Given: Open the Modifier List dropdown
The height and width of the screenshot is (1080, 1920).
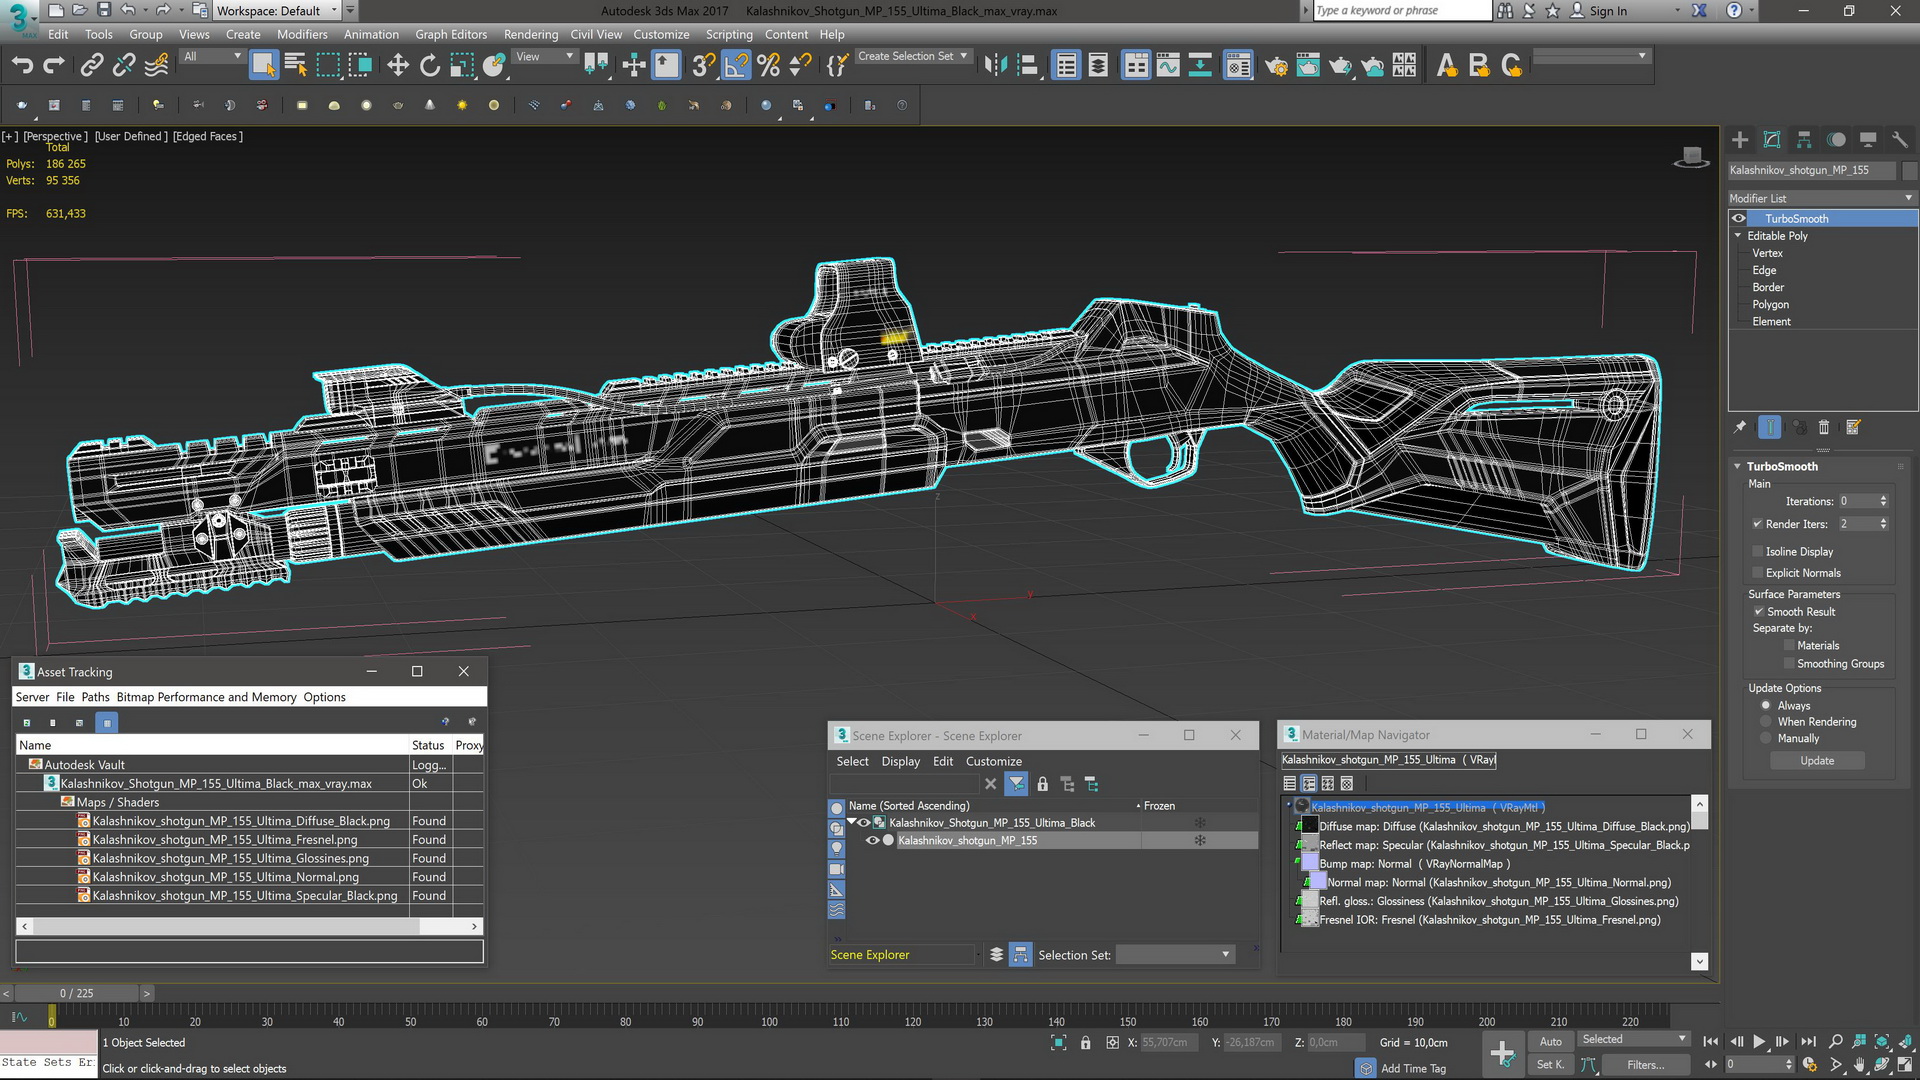Looking at the screenshot, I should point(1822,198).
